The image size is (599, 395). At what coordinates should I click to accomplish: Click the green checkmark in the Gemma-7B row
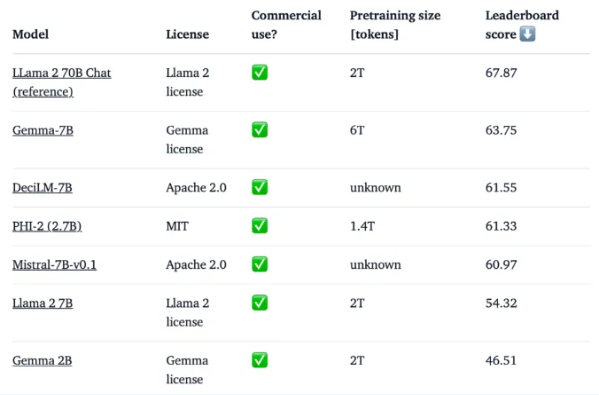pos(260,130)
